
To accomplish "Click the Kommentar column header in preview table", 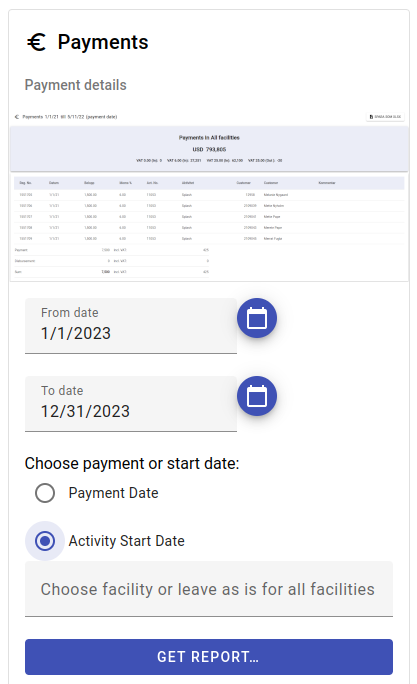I will coord(327,183).
